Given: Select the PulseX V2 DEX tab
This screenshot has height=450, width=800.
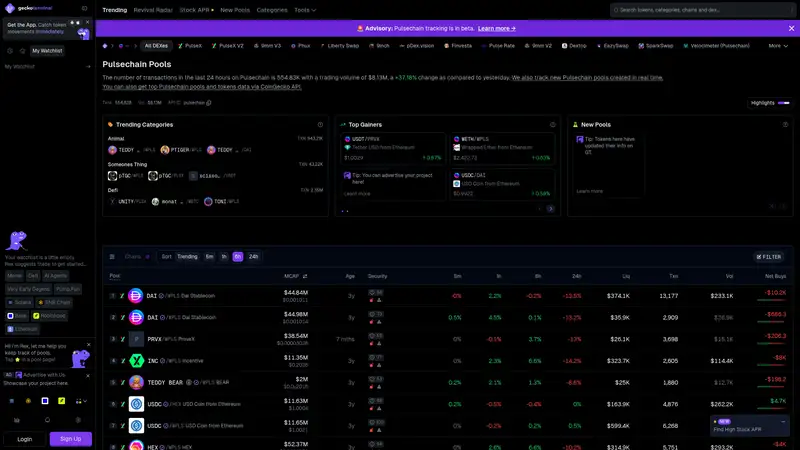Looking at the screenshot, I should pos(228,46).
